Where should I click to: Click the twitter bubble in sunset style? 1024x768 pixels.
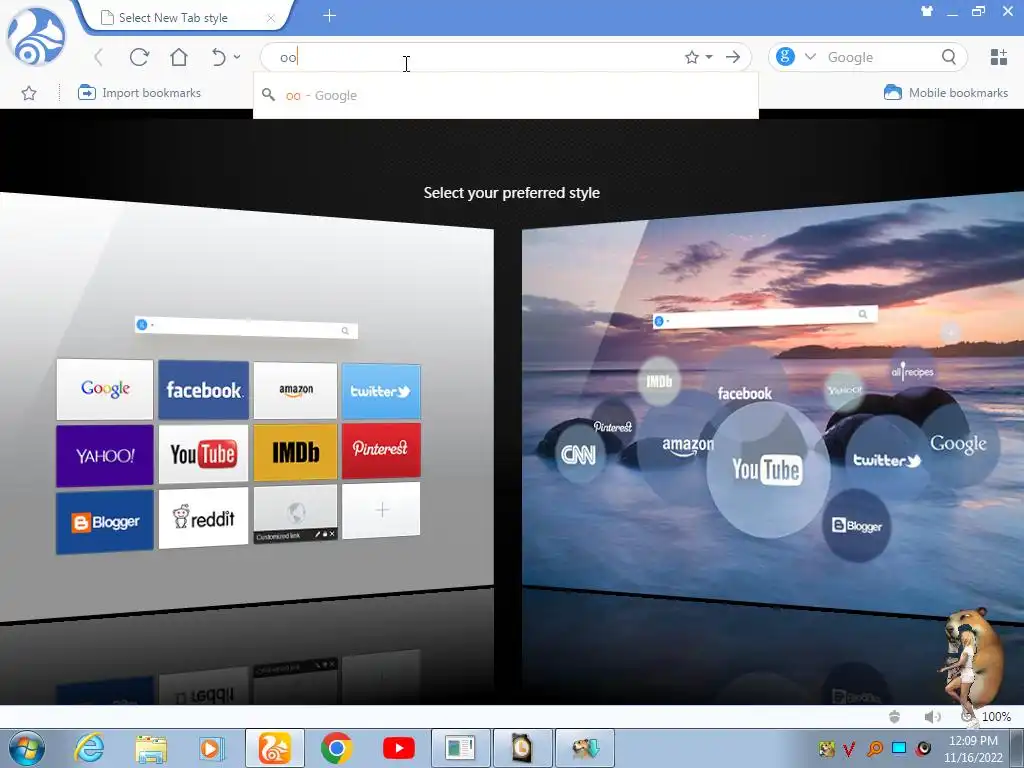[x=887, y=460]
